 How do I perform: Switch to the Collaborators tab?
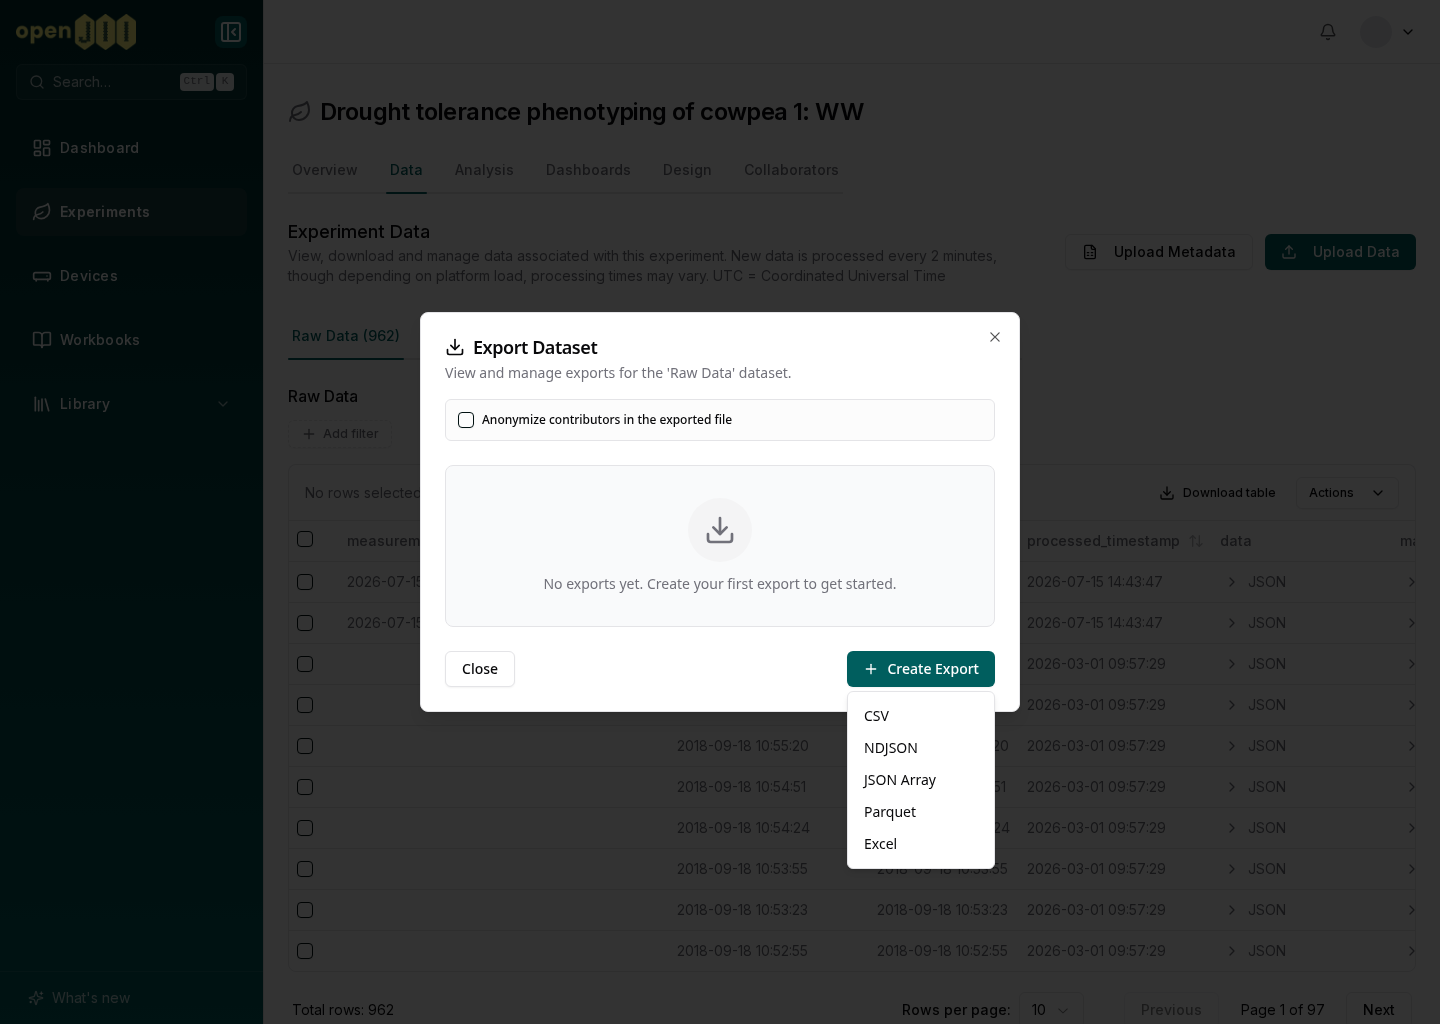pyautogui.click(x=791, y=170)
